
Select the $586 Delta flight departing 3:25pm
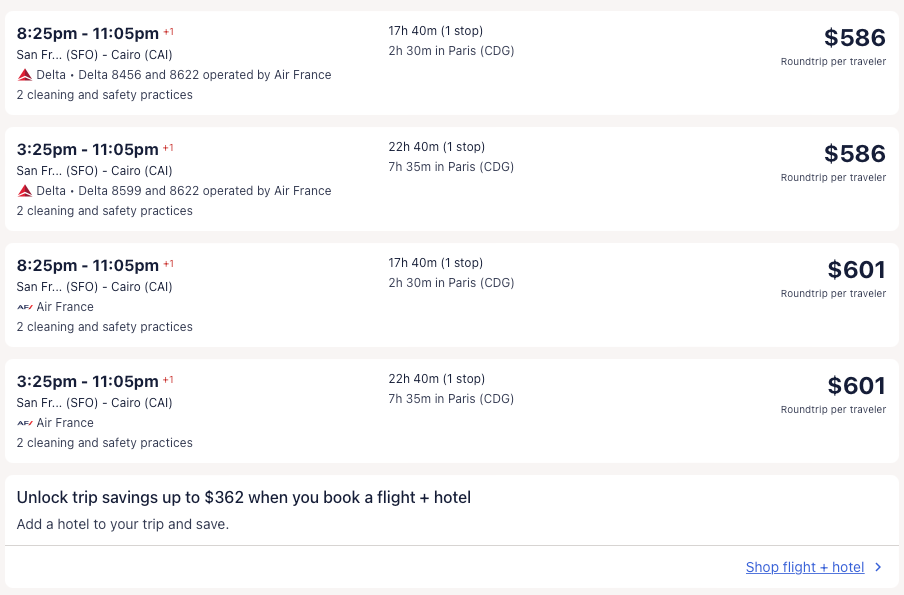(854, 154)
